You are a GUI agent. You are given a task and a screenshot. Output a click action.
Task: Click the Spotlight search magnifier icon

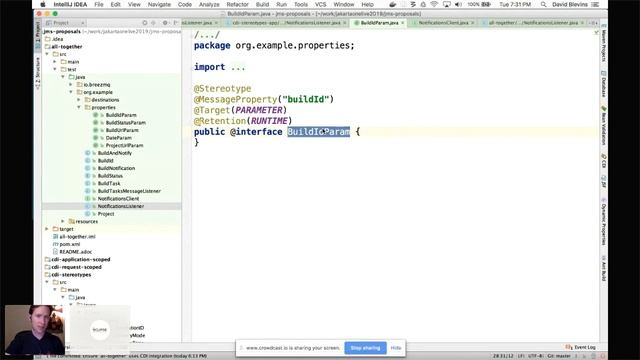(543, 4)
